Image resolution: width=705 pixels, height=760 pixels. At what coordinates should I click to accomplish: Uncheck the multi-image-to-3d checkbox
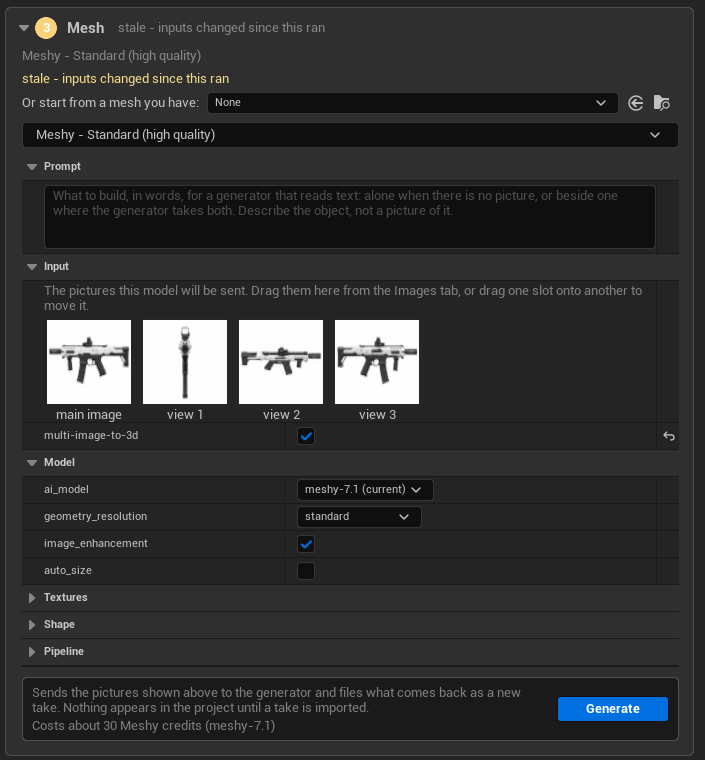pyautogui.click(x=306, y=436)
